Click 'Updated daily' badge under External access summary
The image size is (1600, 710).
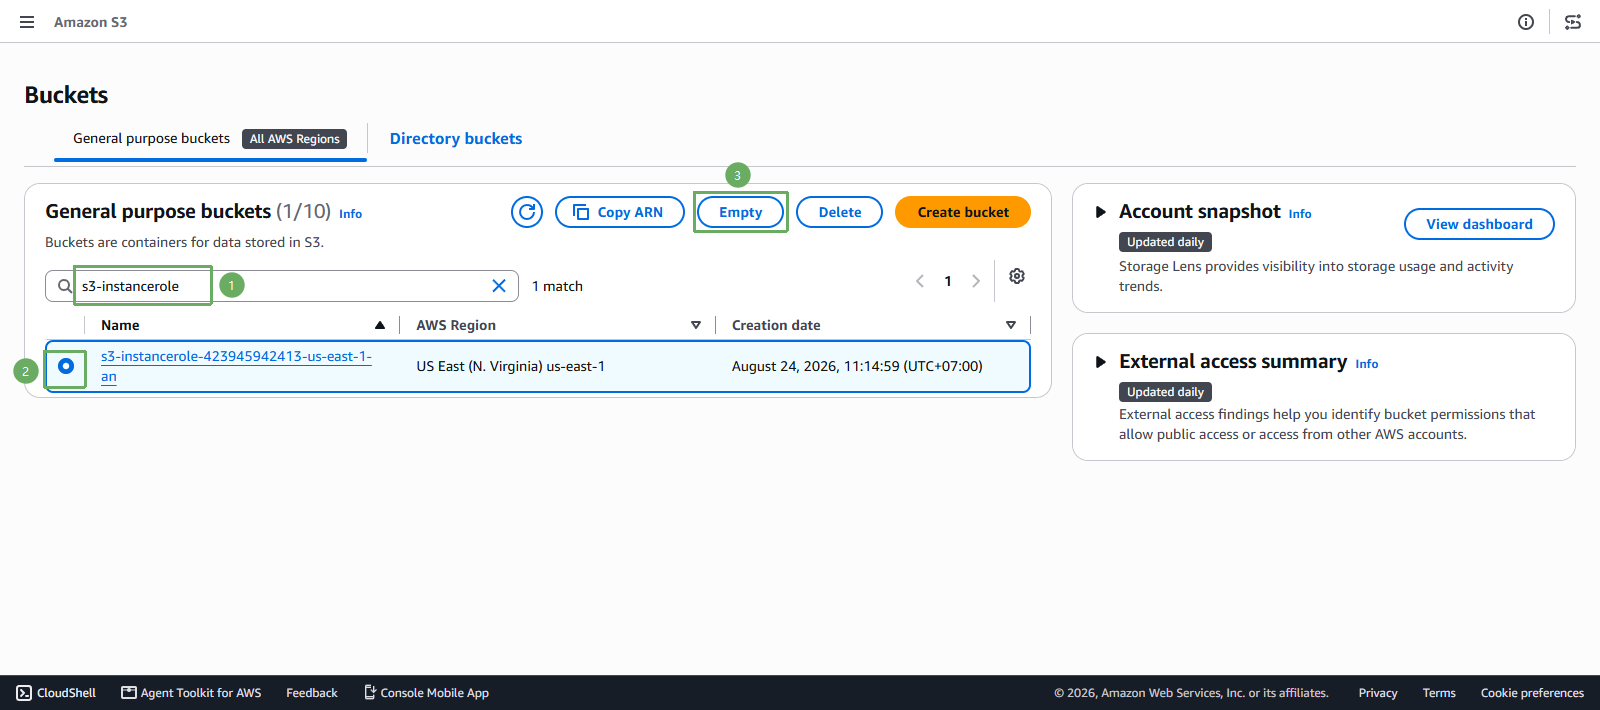point(1165,392)
